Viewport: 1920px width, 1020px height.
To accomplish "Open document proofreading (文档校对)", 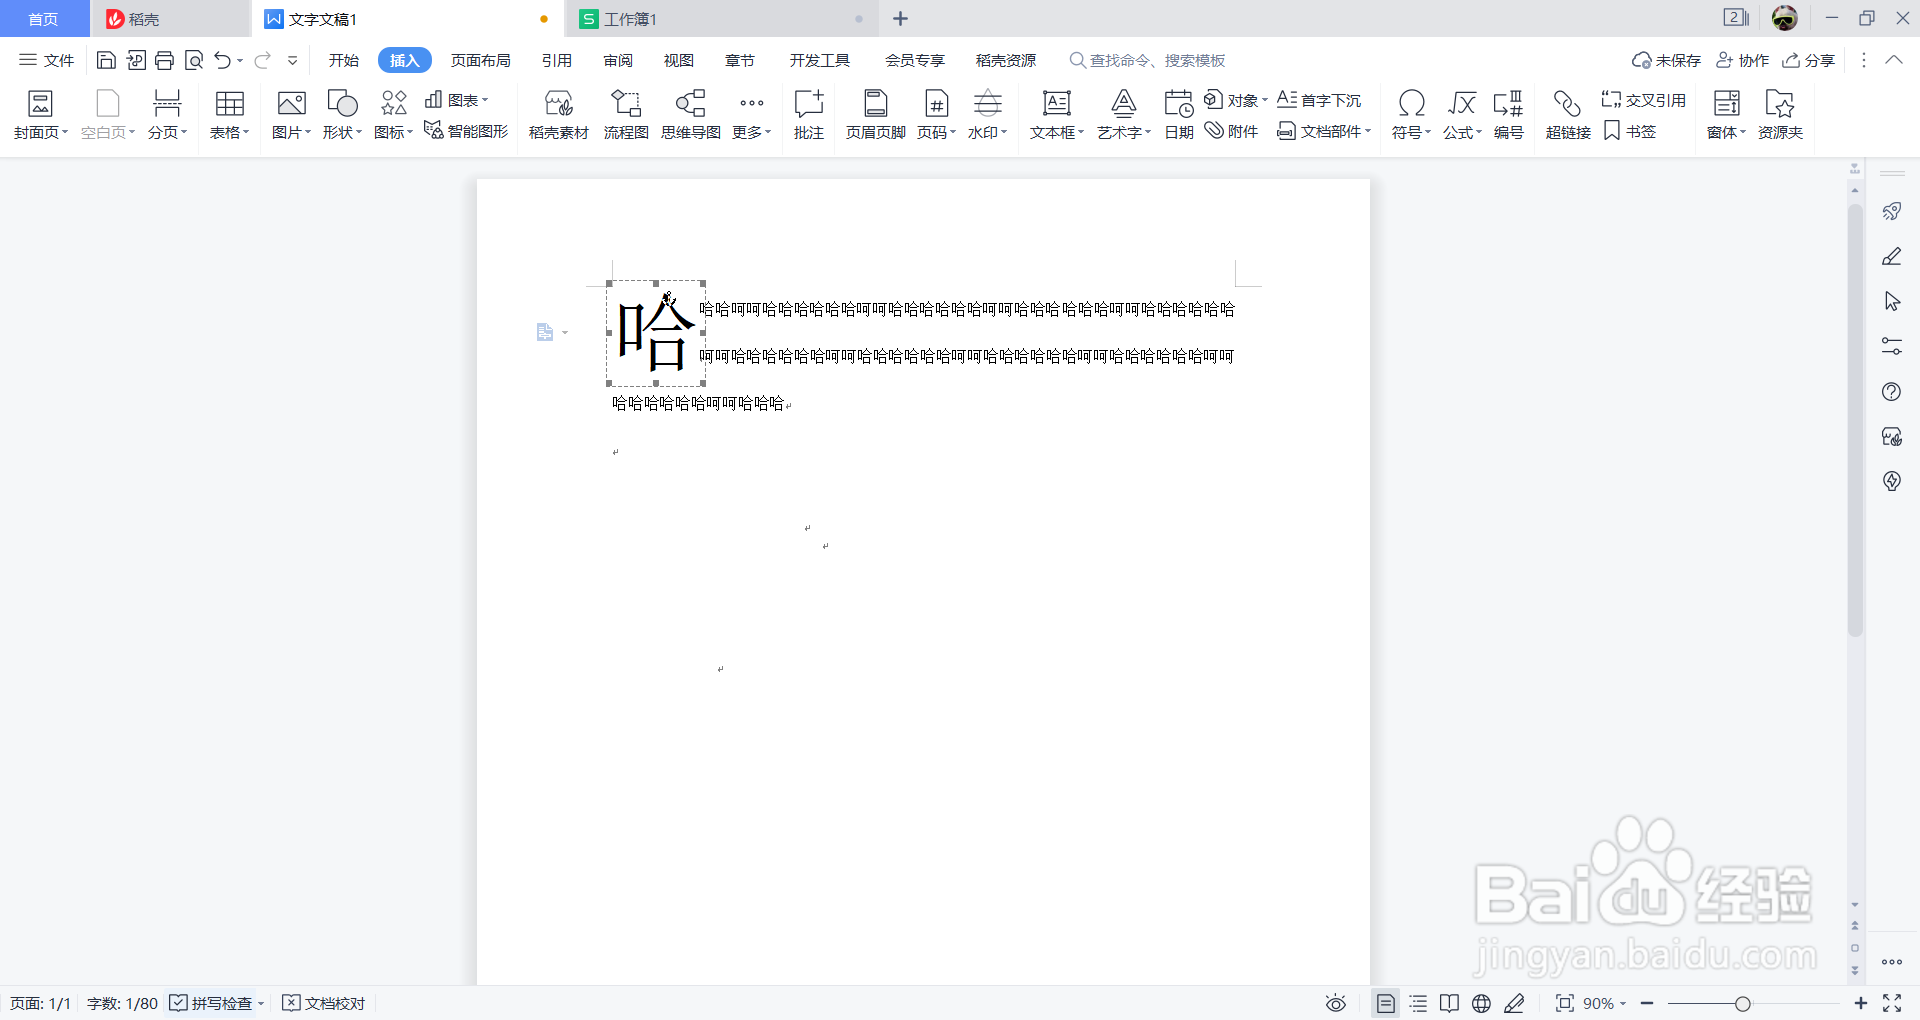I will [x=324, y=1003].
